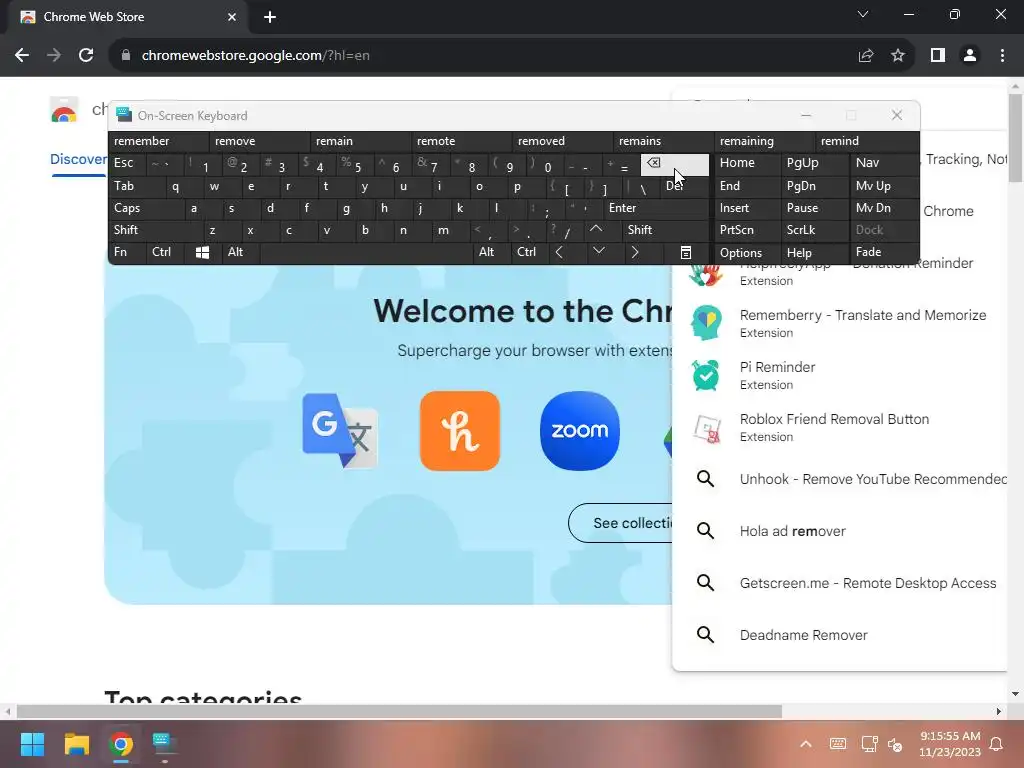Click the Enter key on keyboard
This screenshot has width=1024, height=768.
(656, 208)
